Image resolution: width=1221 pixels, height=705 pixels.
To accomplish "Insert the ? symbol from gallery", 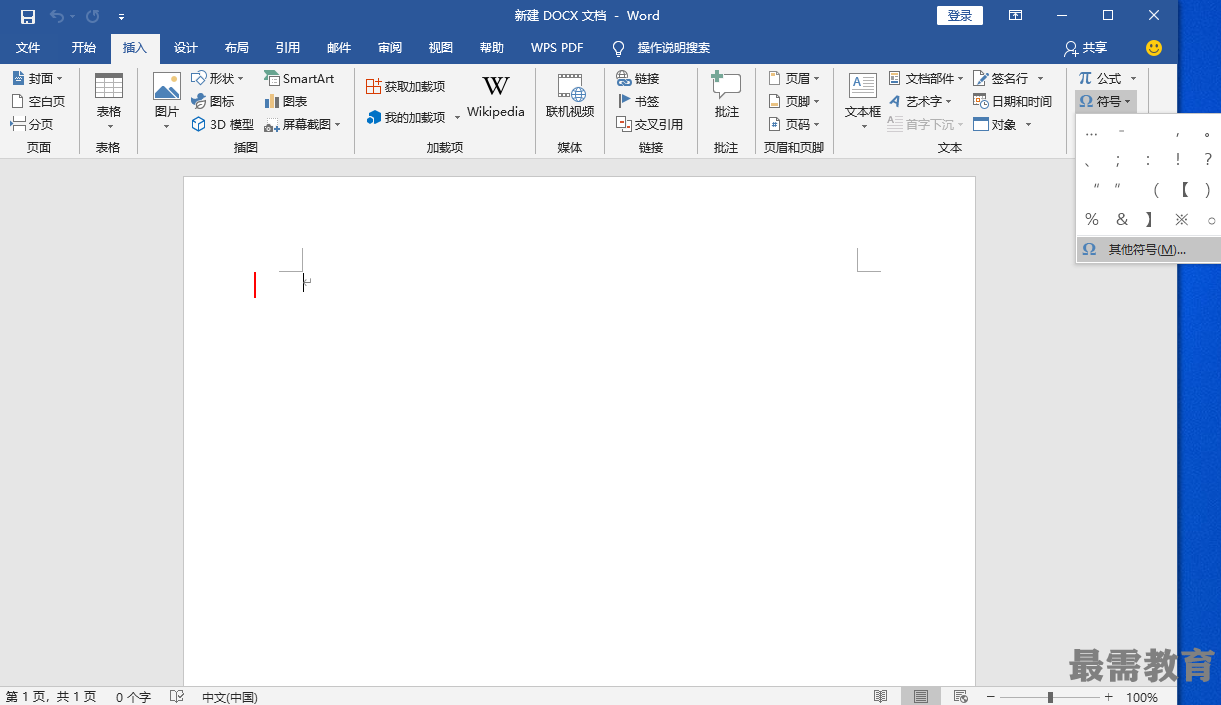I will (1208, 159).
